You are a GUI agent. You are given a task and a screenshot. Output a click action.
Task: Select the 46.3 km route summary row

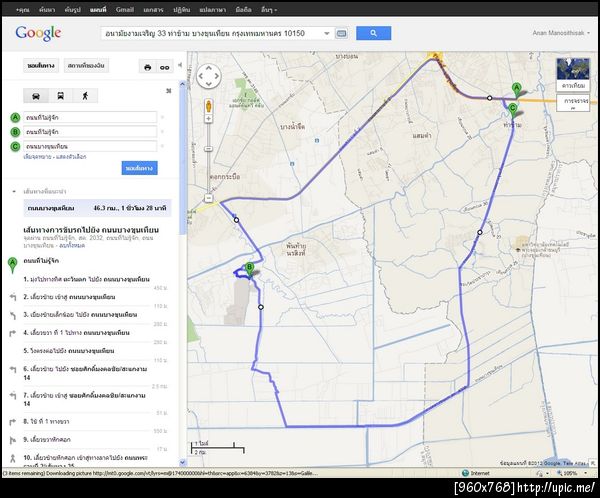(97, 208)
